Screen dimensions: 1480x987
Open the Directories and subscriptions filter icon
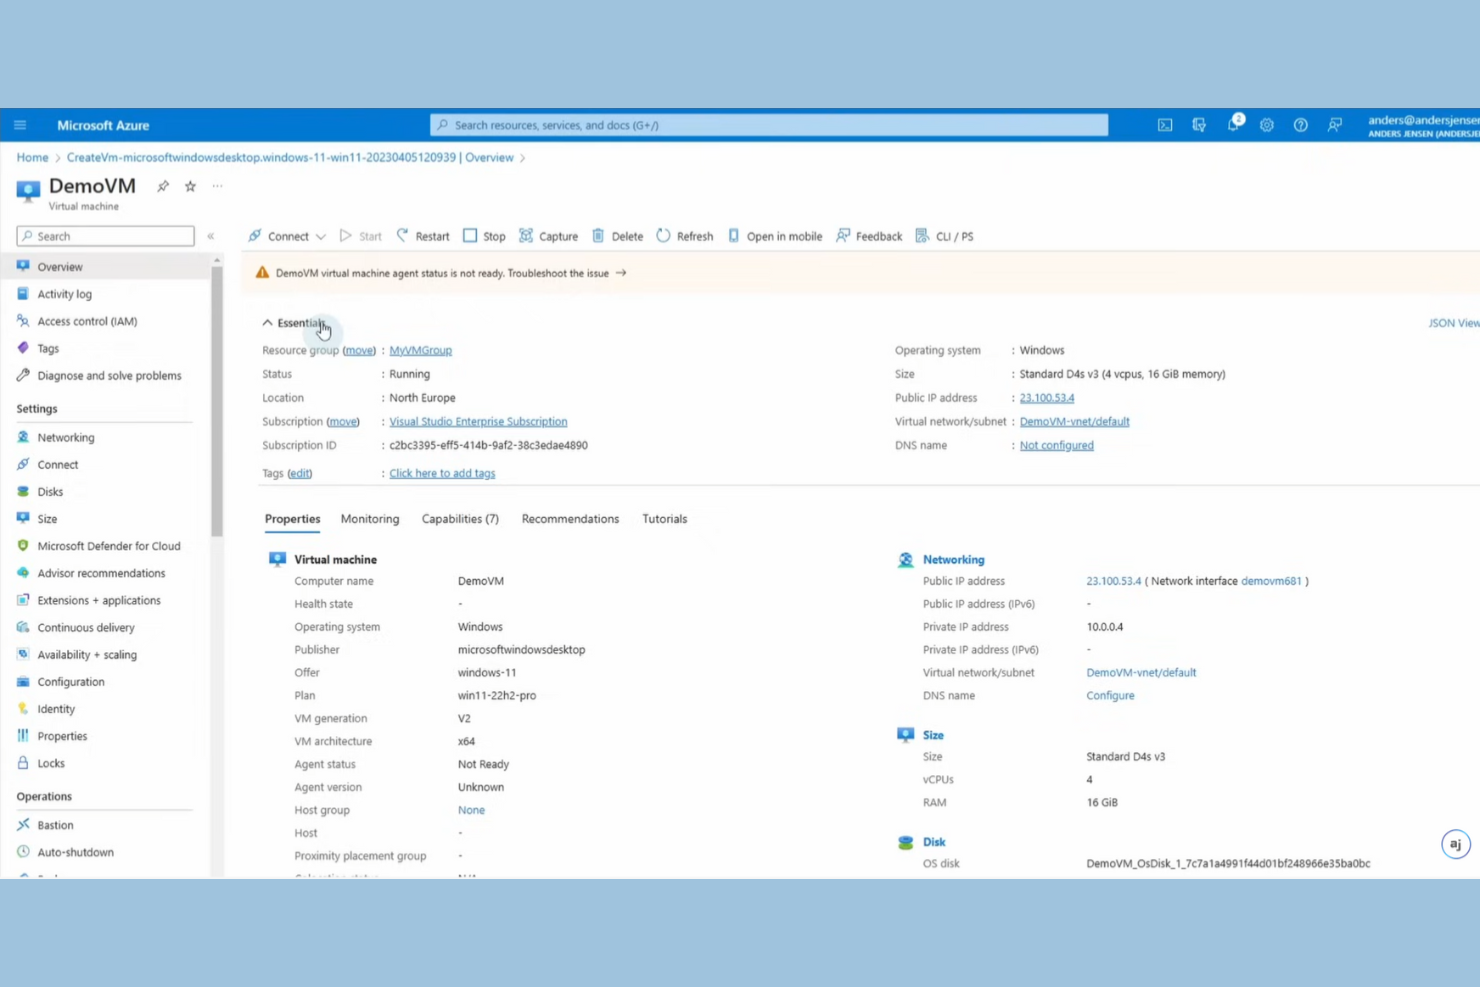point(1199,125)
